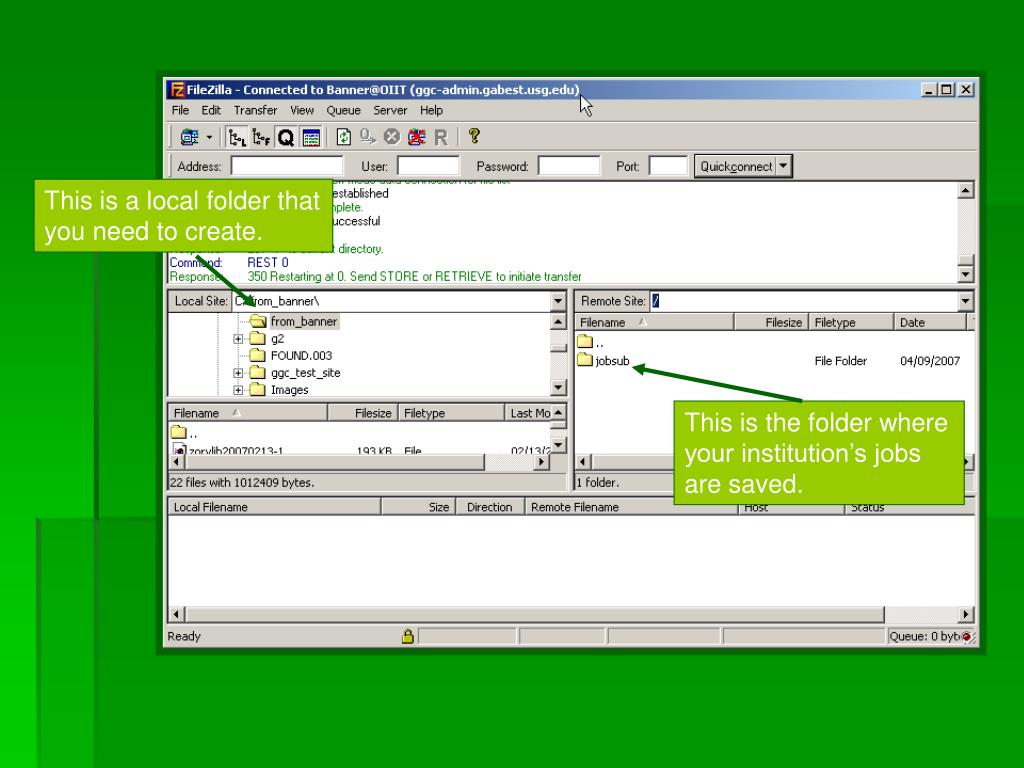Open the View menu
Image resolution: width=1024 pixels, height=768 pixels.
click(x=302, y=110)
